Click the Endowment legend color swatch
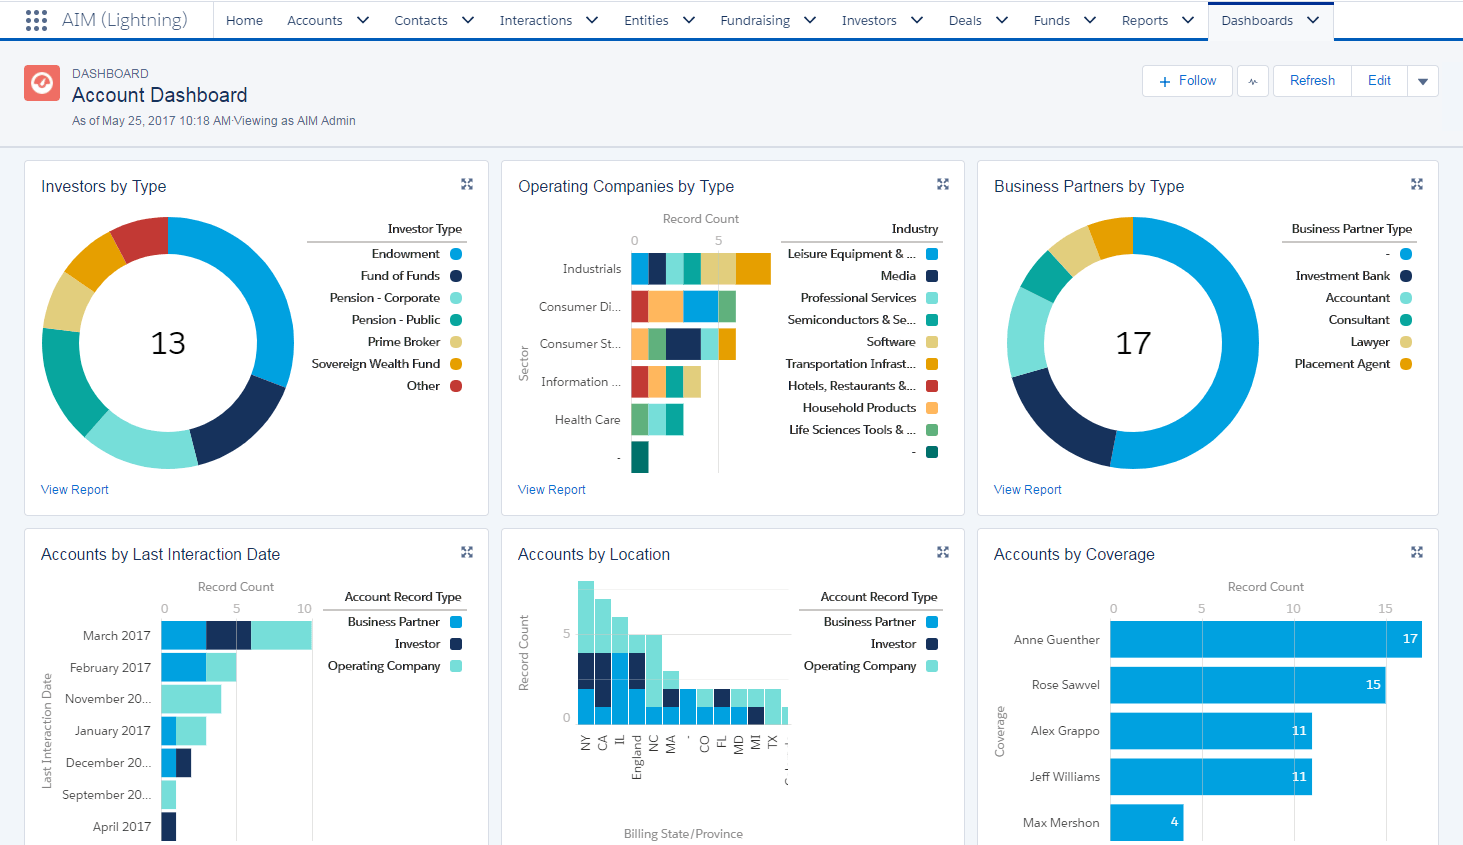The height and width of the screenshot is (845, 1463). [x=456, y=254]
